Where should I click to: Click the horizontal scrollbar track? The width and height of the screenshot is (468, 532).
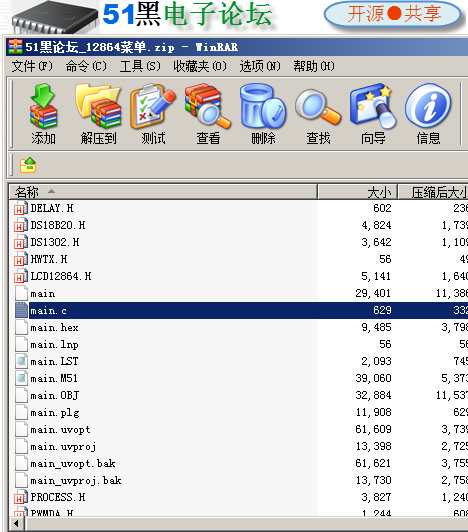tap(246, 524)
